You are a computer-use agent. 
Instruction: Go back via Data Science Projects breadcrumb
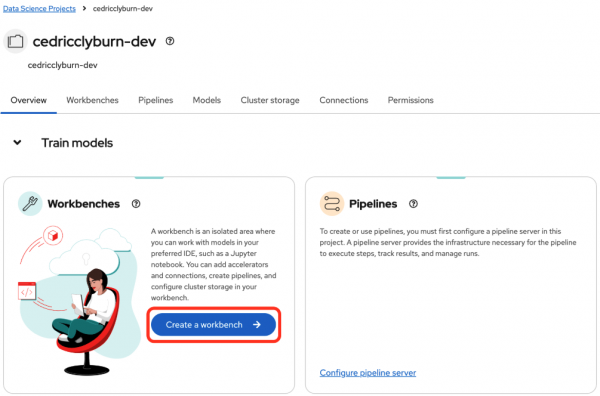click(x=39, y=8)
